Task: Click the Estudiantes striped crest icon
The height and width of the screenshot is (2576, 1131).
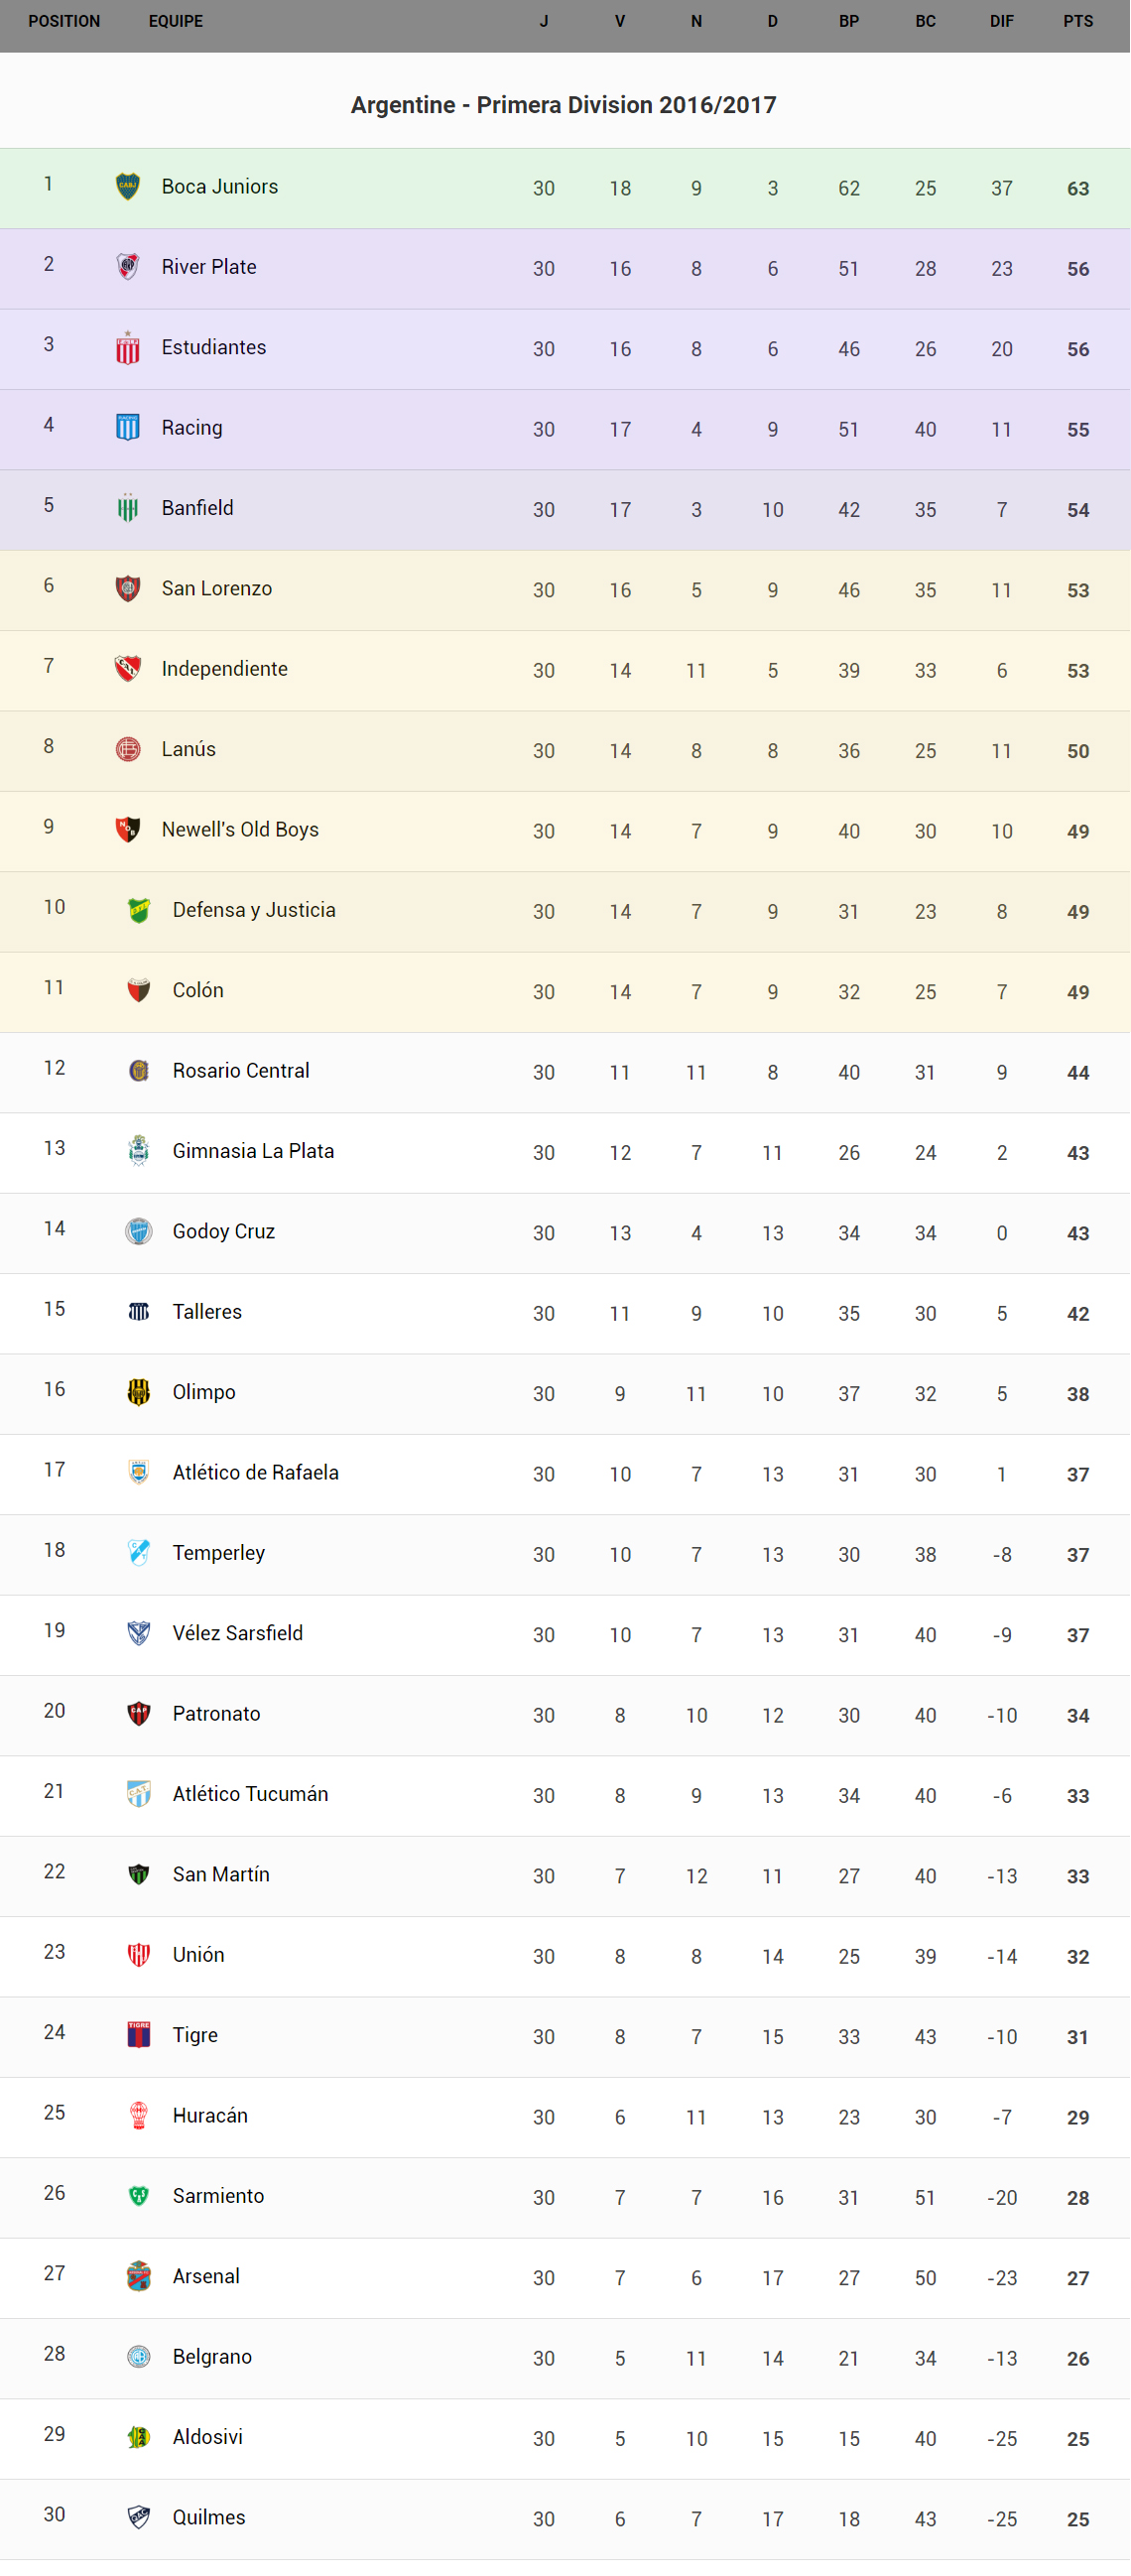Action: click(x=128, y=348)
